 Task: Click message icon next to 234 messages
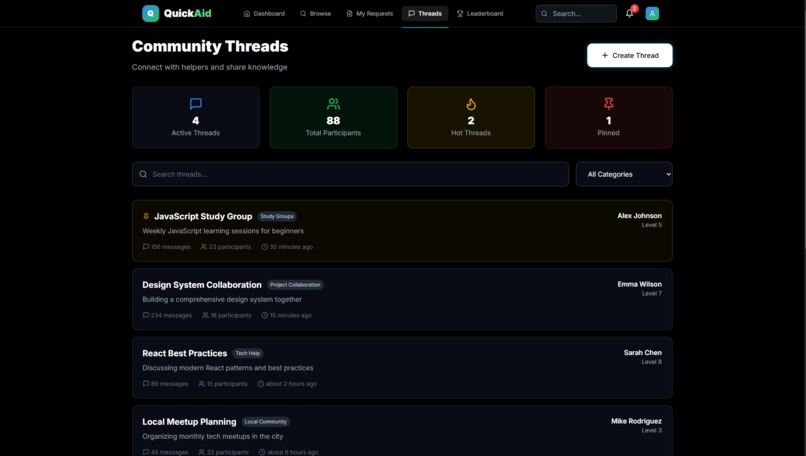coord(146,315)
